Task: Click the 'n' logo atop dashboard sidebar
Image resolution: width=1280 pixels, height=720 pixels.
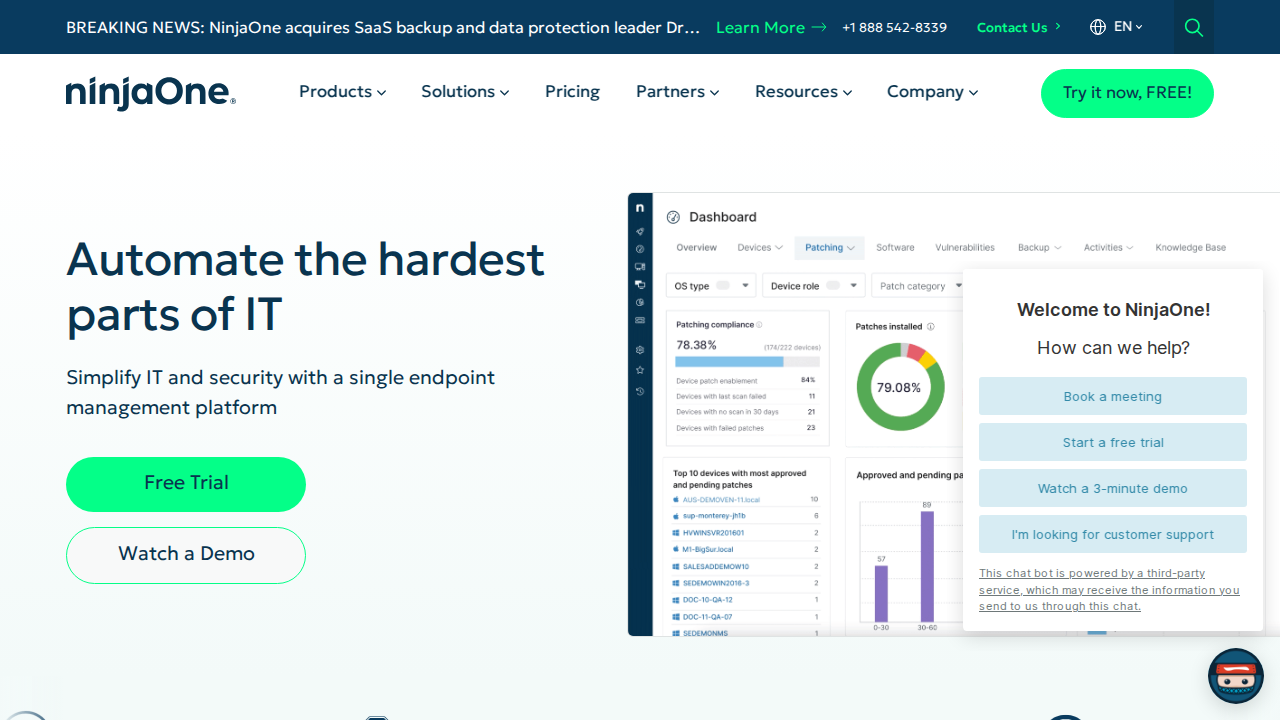Action: pyautogui.click(x=640, y=208)
